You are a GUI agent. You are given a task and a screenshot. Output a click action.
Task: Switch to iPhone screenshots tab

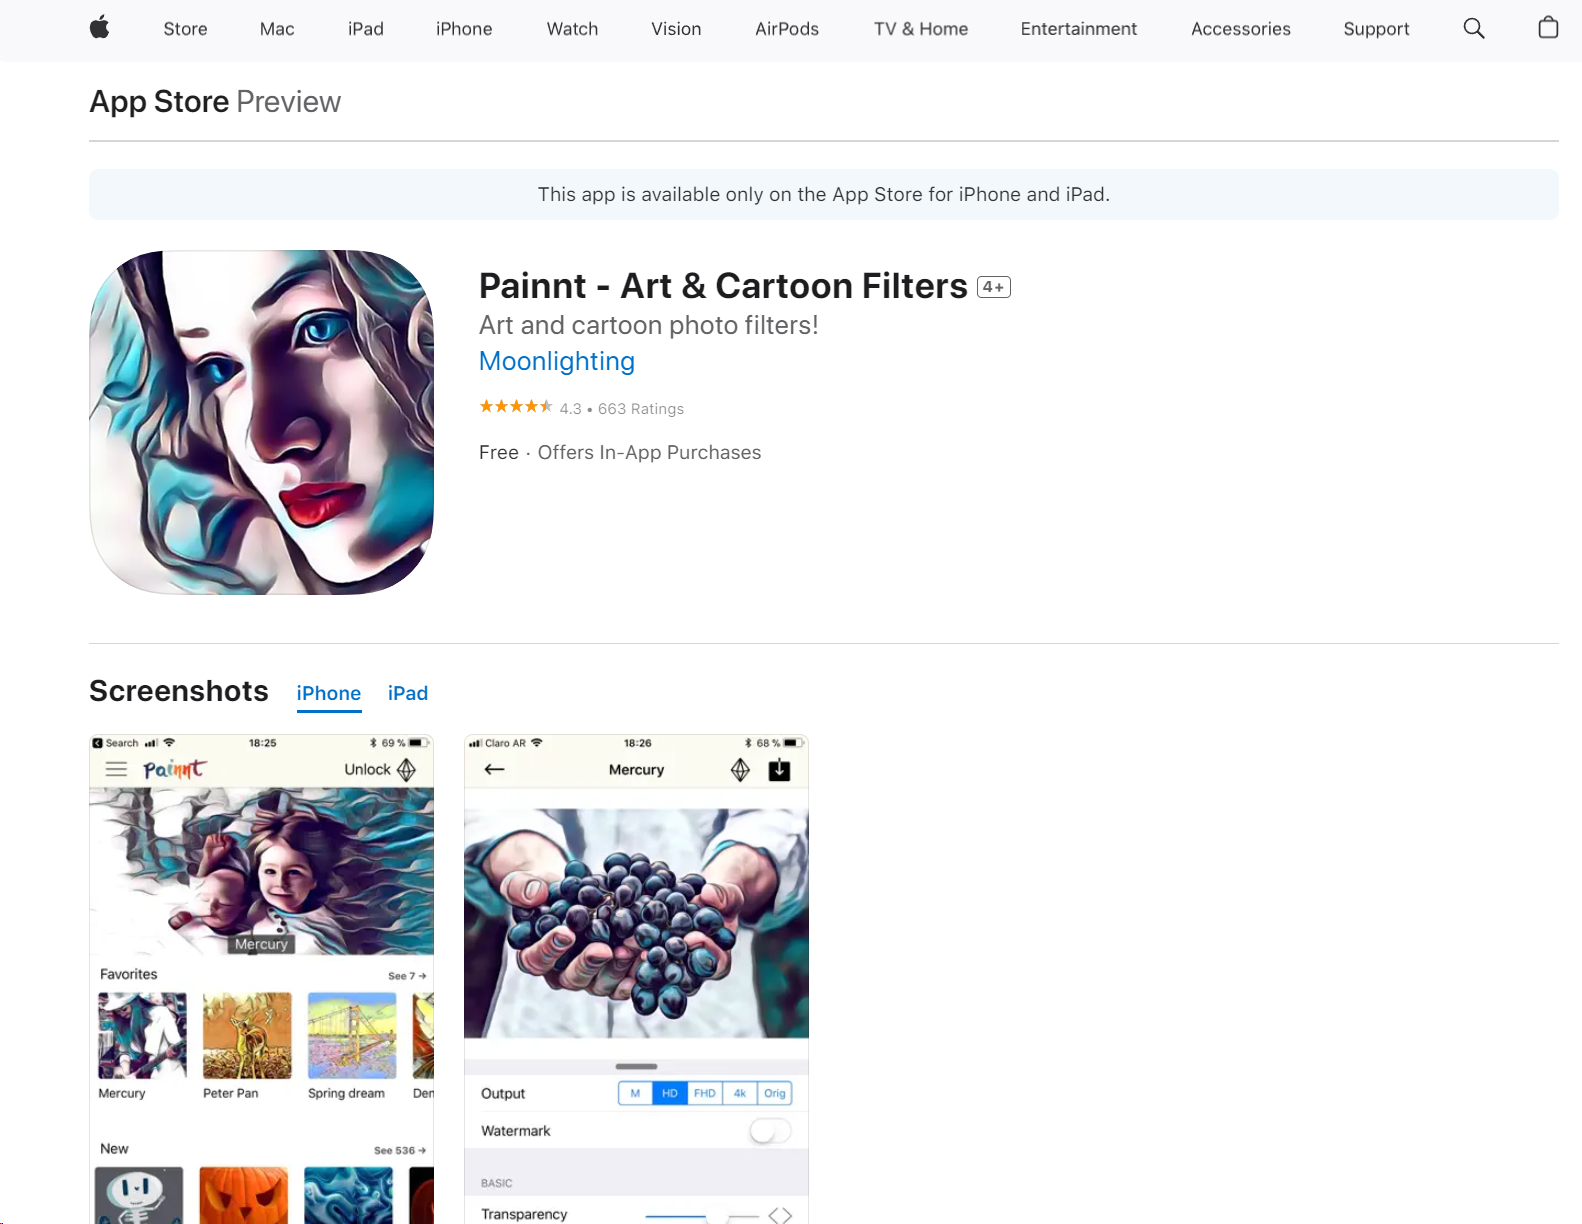329,694
